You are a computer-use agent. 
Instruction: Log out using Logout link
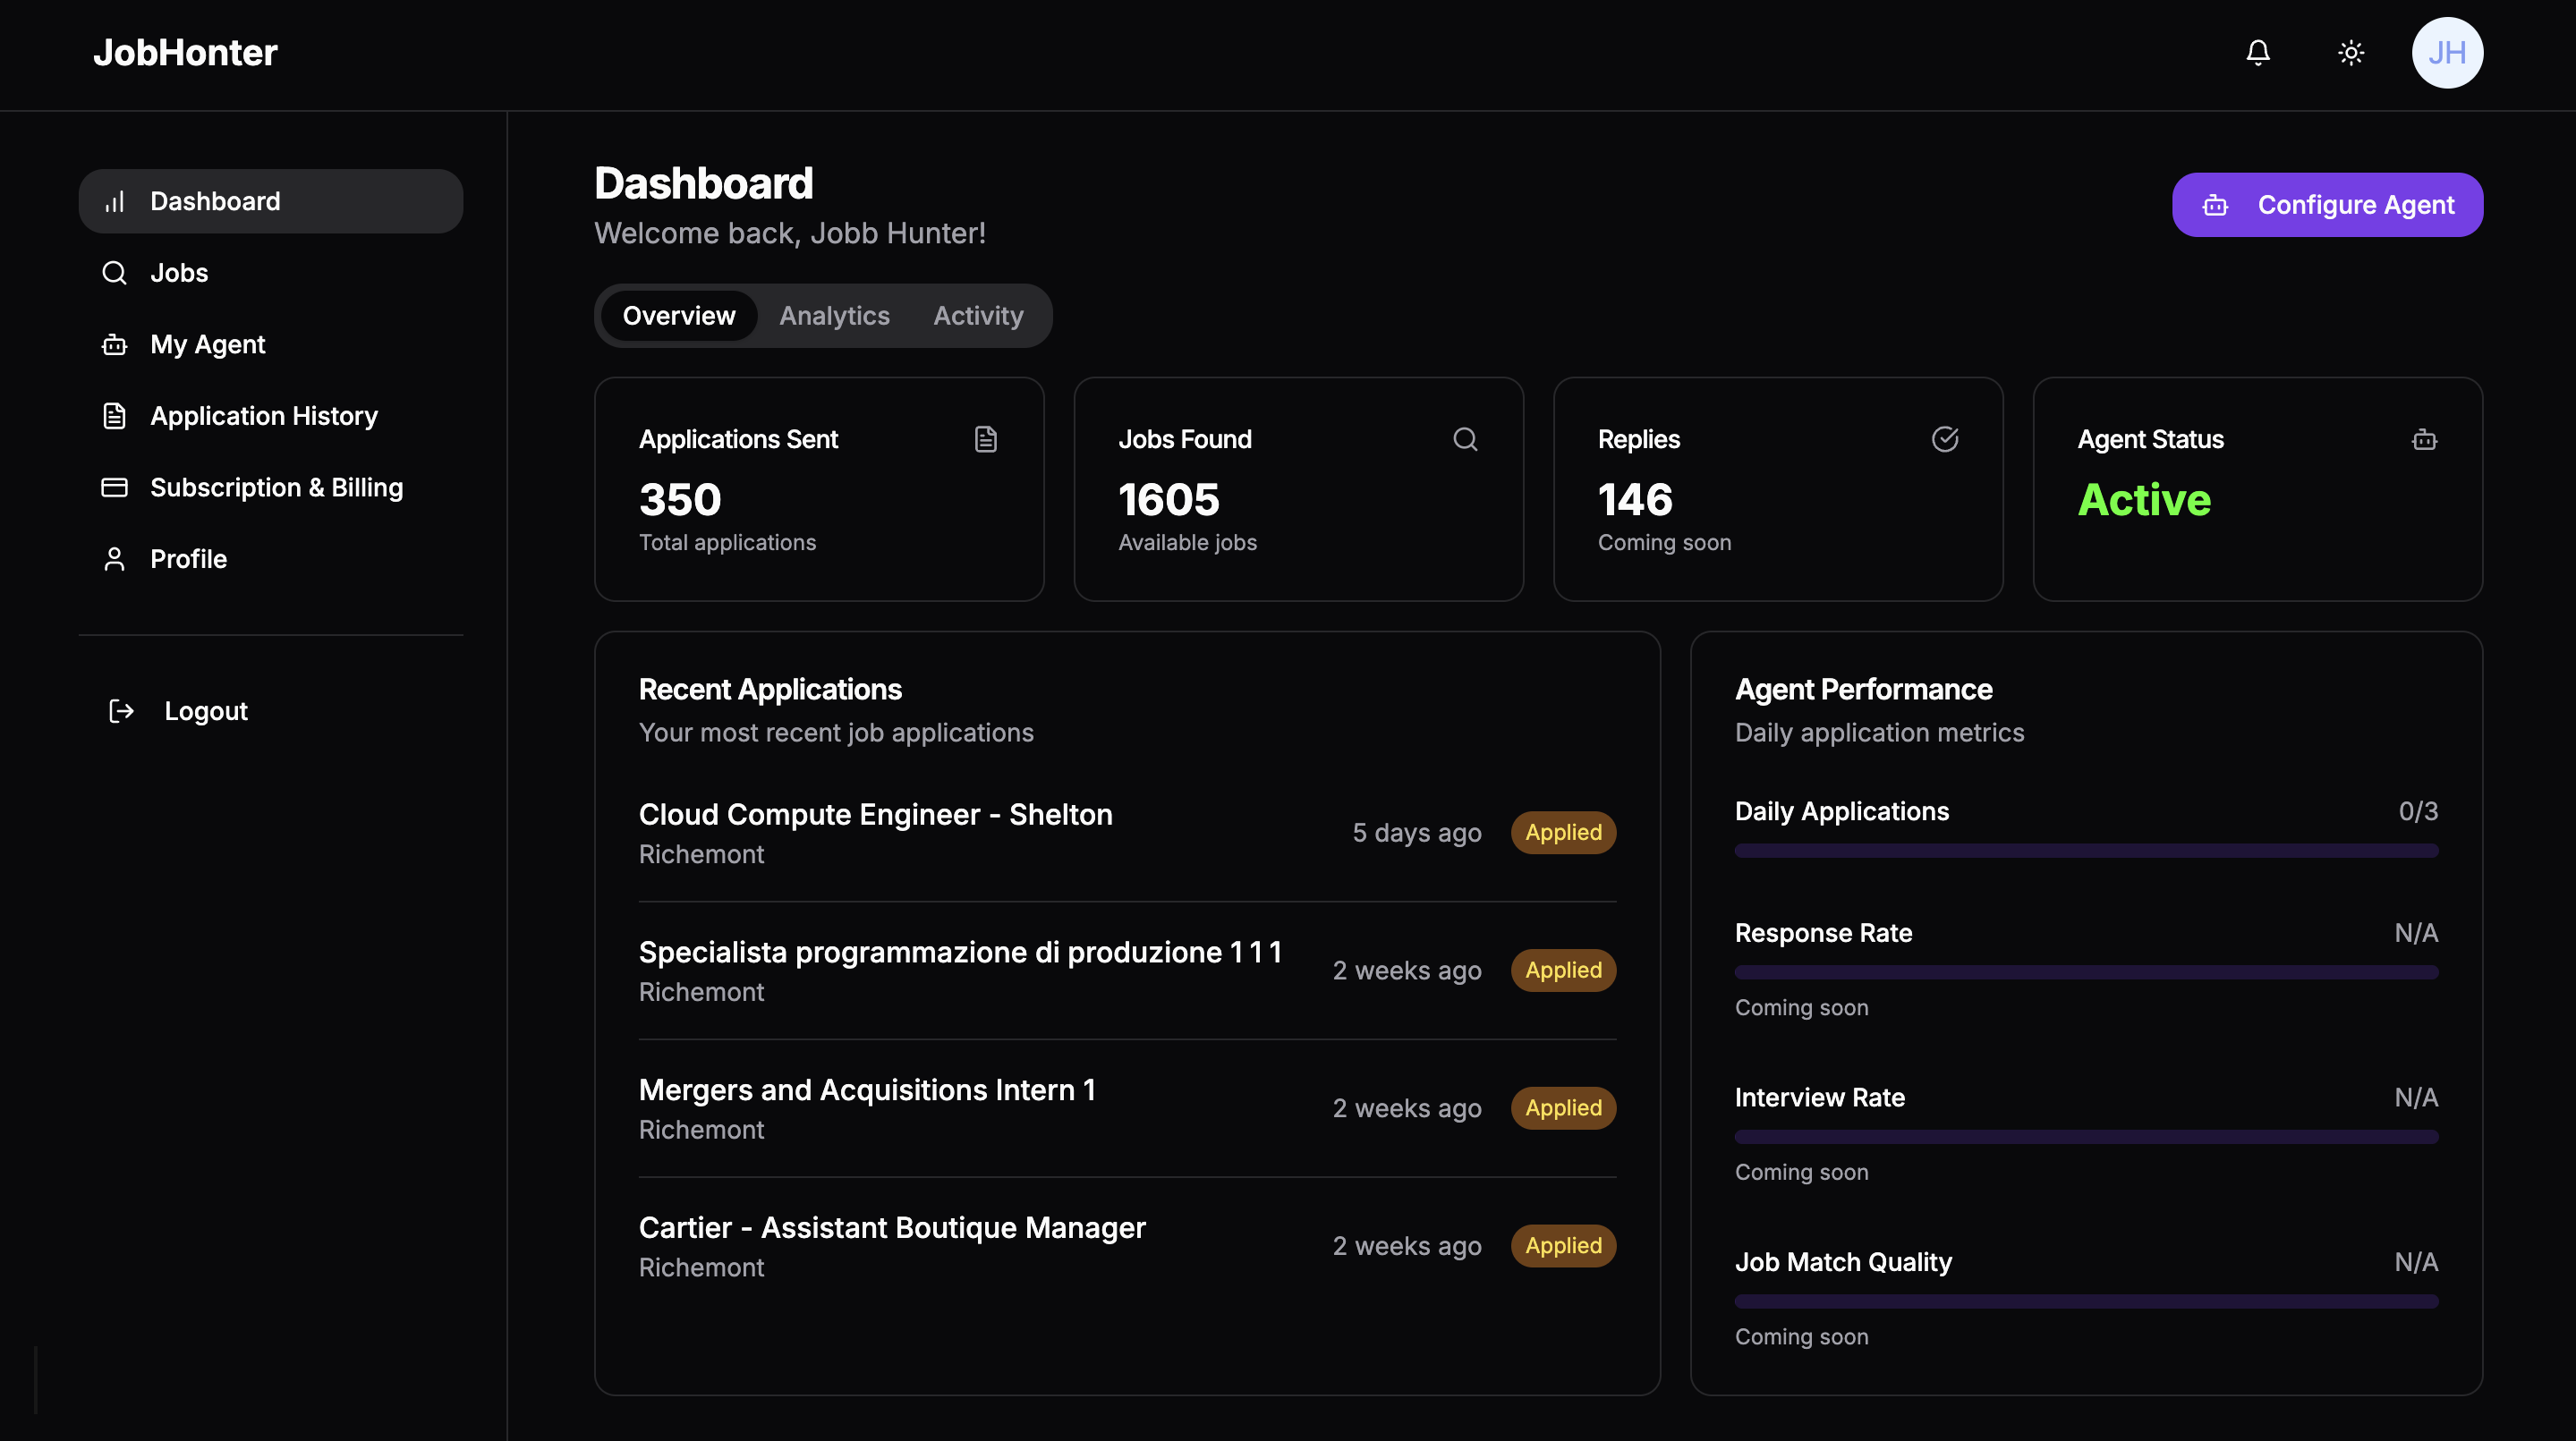[271, 711]
